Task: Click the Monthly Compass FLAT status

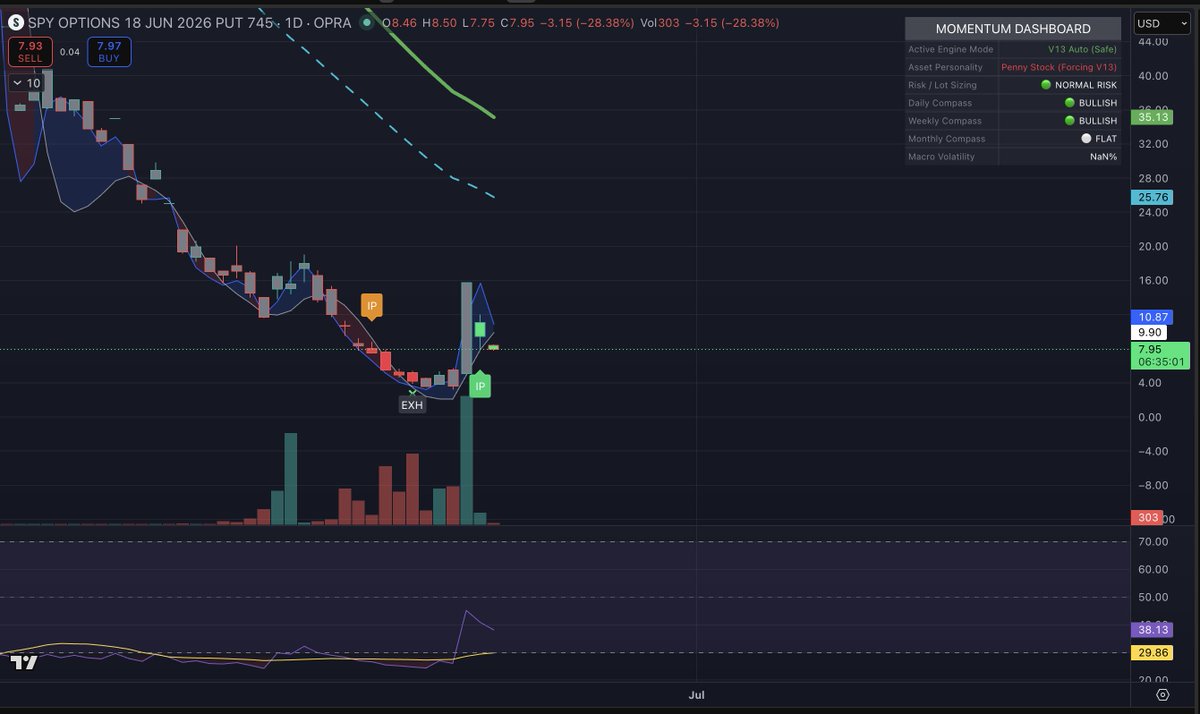Action: coord(1099,139)
